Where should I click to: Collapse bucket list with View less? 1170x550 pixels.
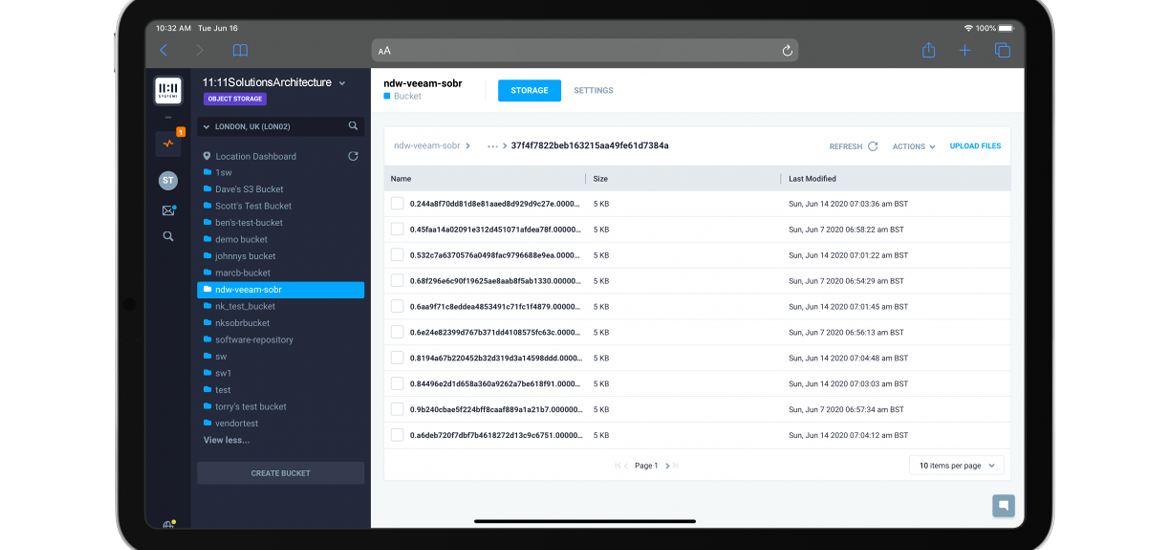[227, 440]
